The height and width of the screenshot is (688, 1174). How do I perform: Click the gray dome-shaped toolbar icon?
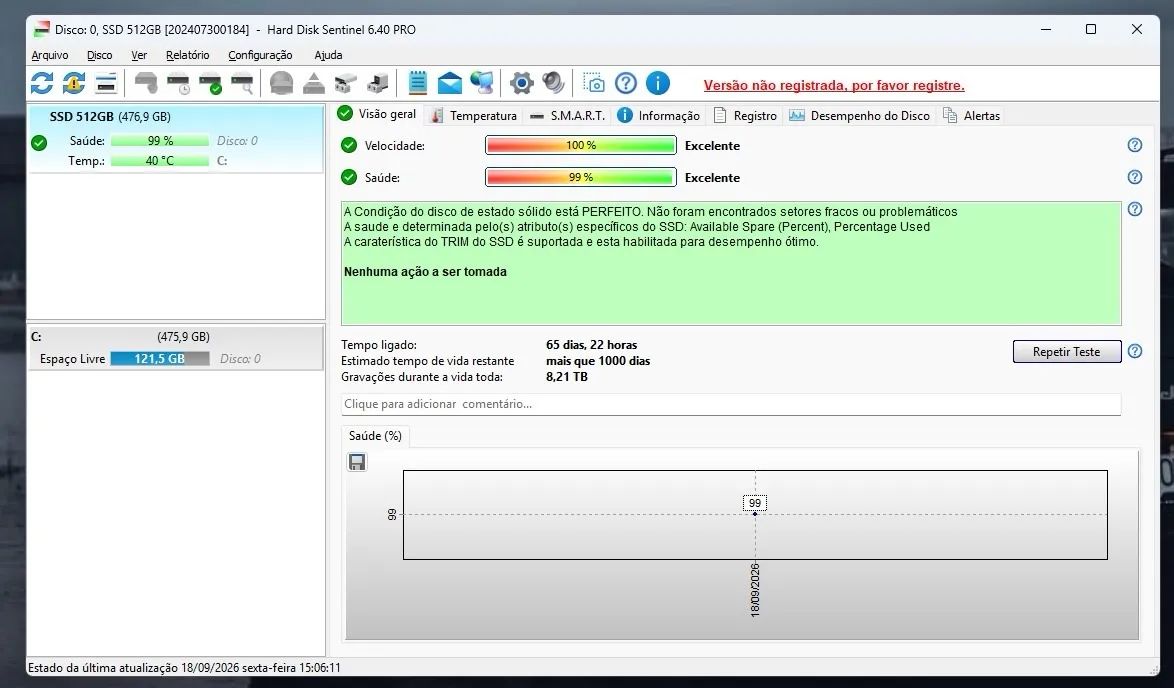tap(282, 83)
